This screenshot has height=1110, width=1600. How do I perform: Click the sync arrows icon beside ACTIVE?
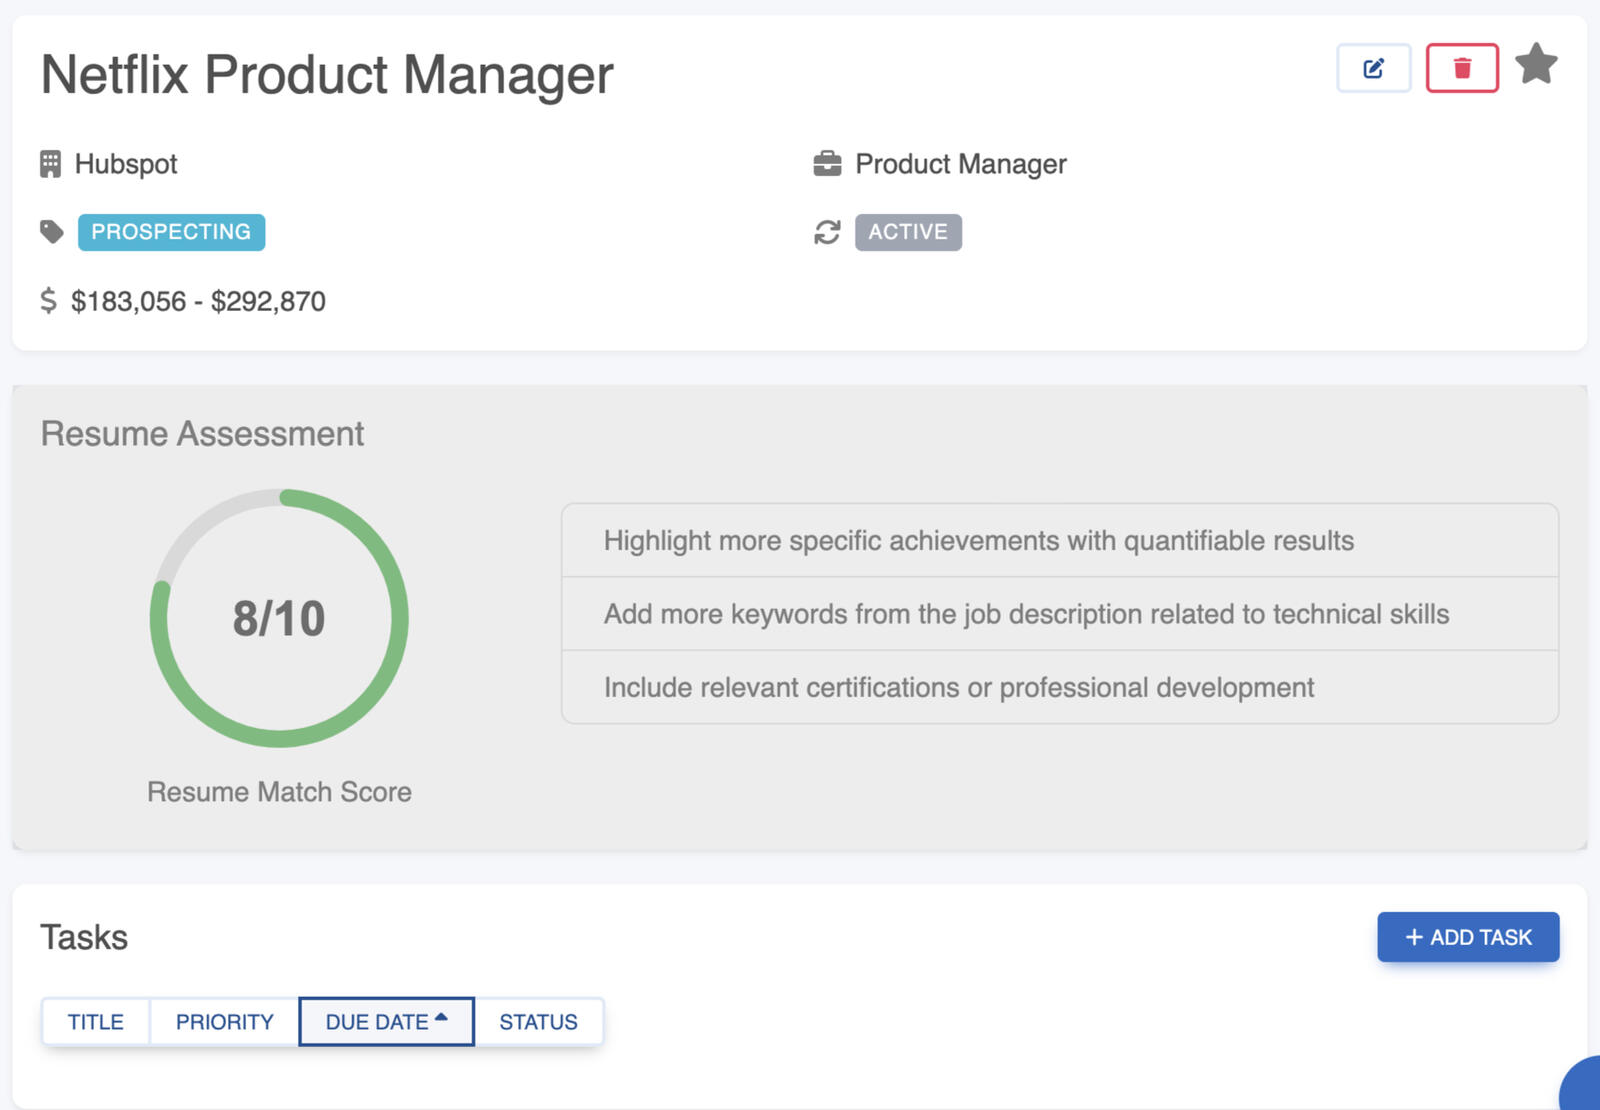tap(827, 232)
